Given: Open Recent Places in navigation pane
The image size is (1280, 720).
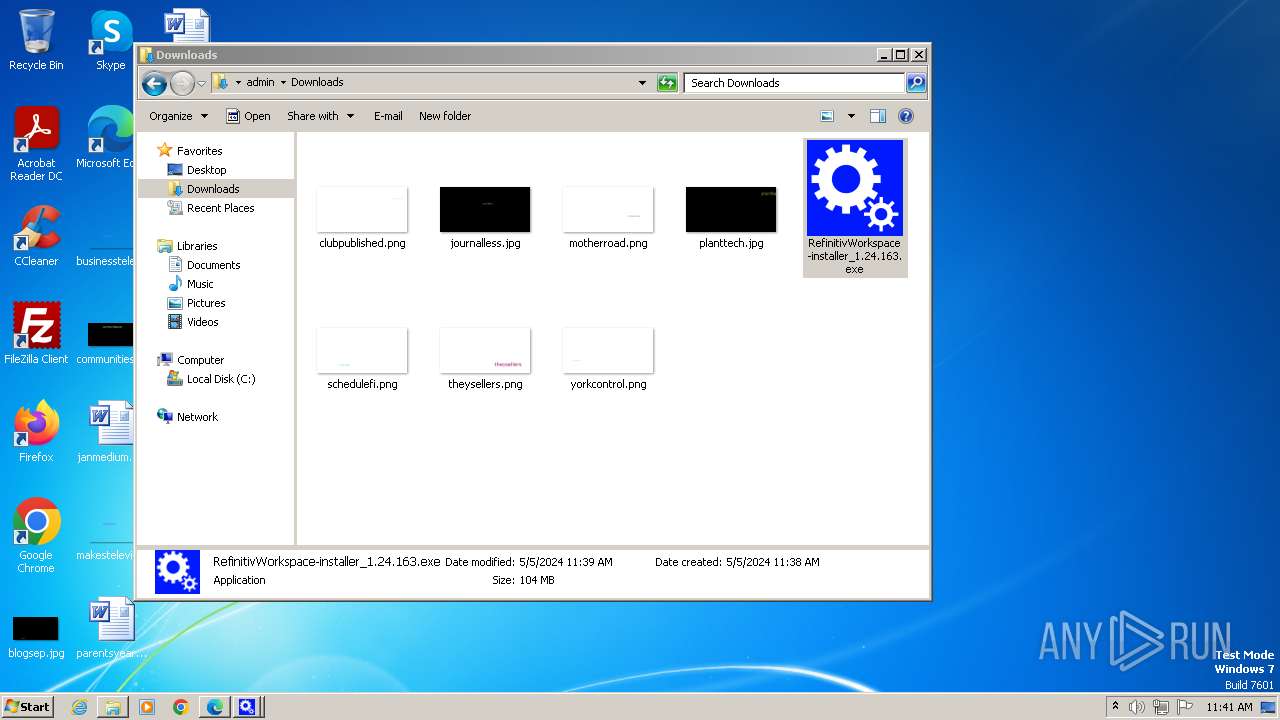Looking at the screenshot, I should coord(220,208).
